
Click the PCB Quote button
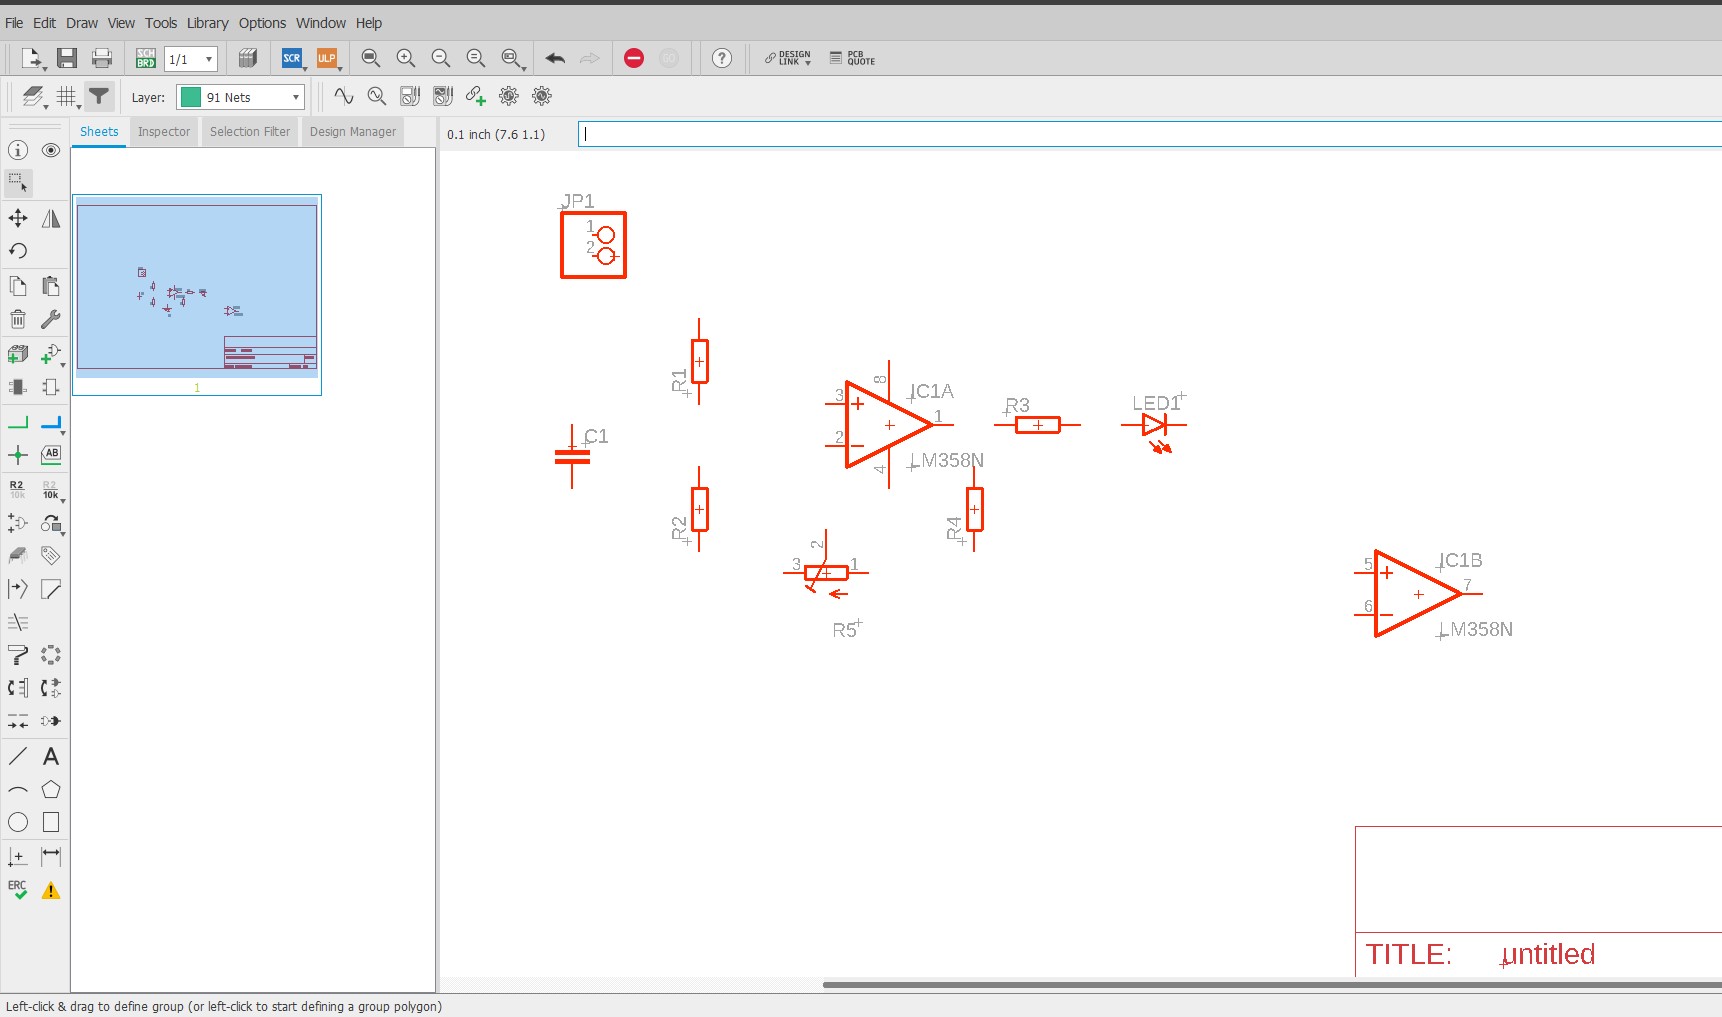[852, 59]
